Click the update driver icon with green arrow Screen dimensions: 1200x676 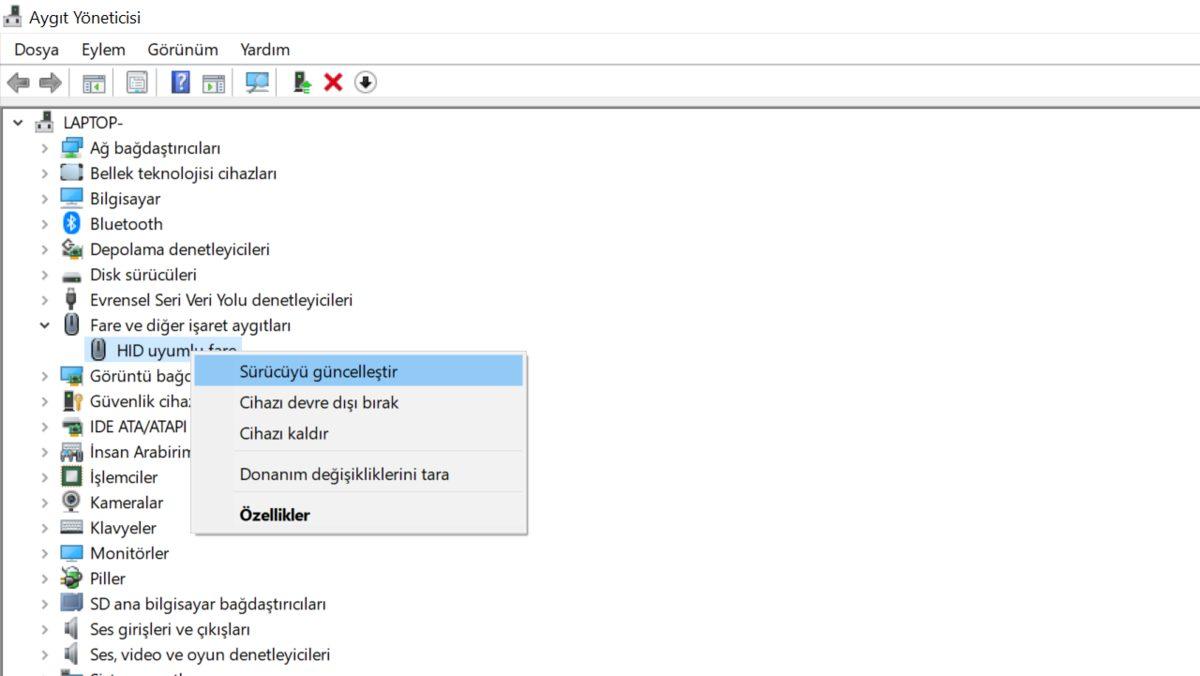[x=302, y=82]
